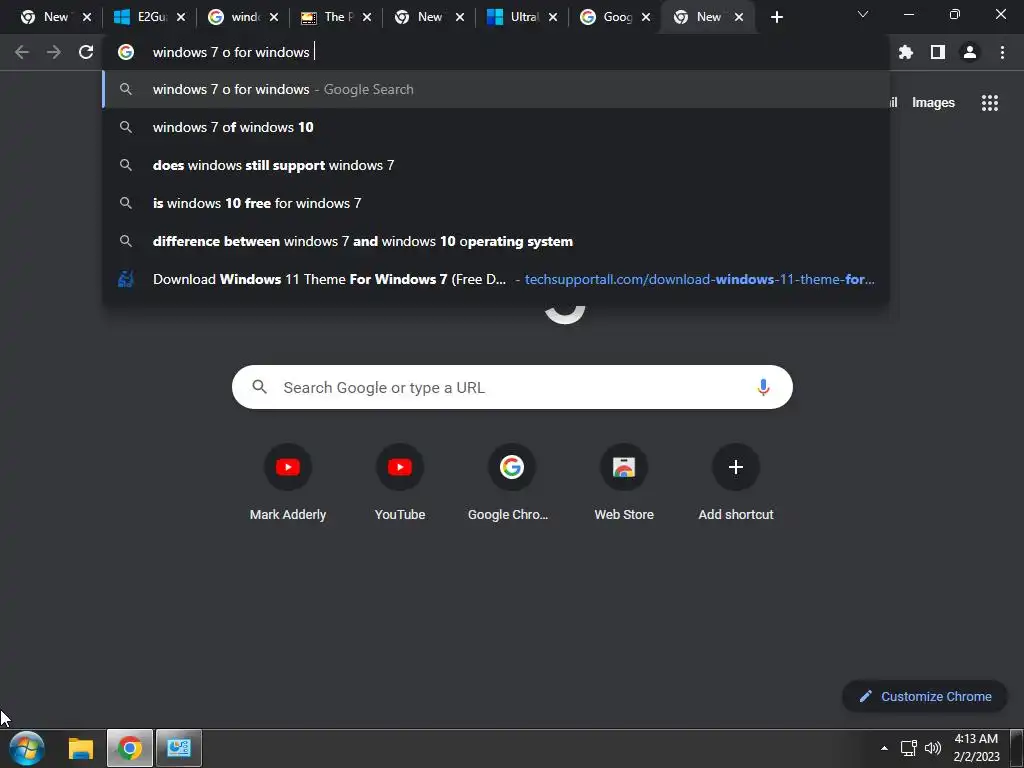Open the Mark Adderly shortcut

(287, 483)
